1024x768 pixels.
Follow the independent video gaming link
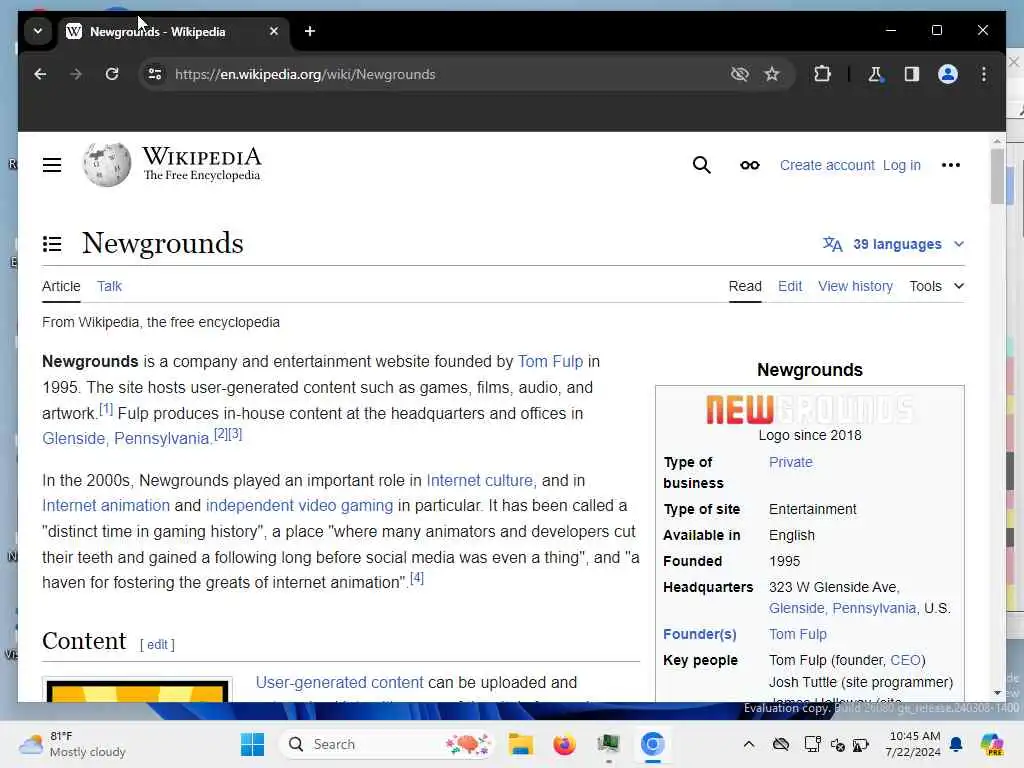click(x=299, y=505)
